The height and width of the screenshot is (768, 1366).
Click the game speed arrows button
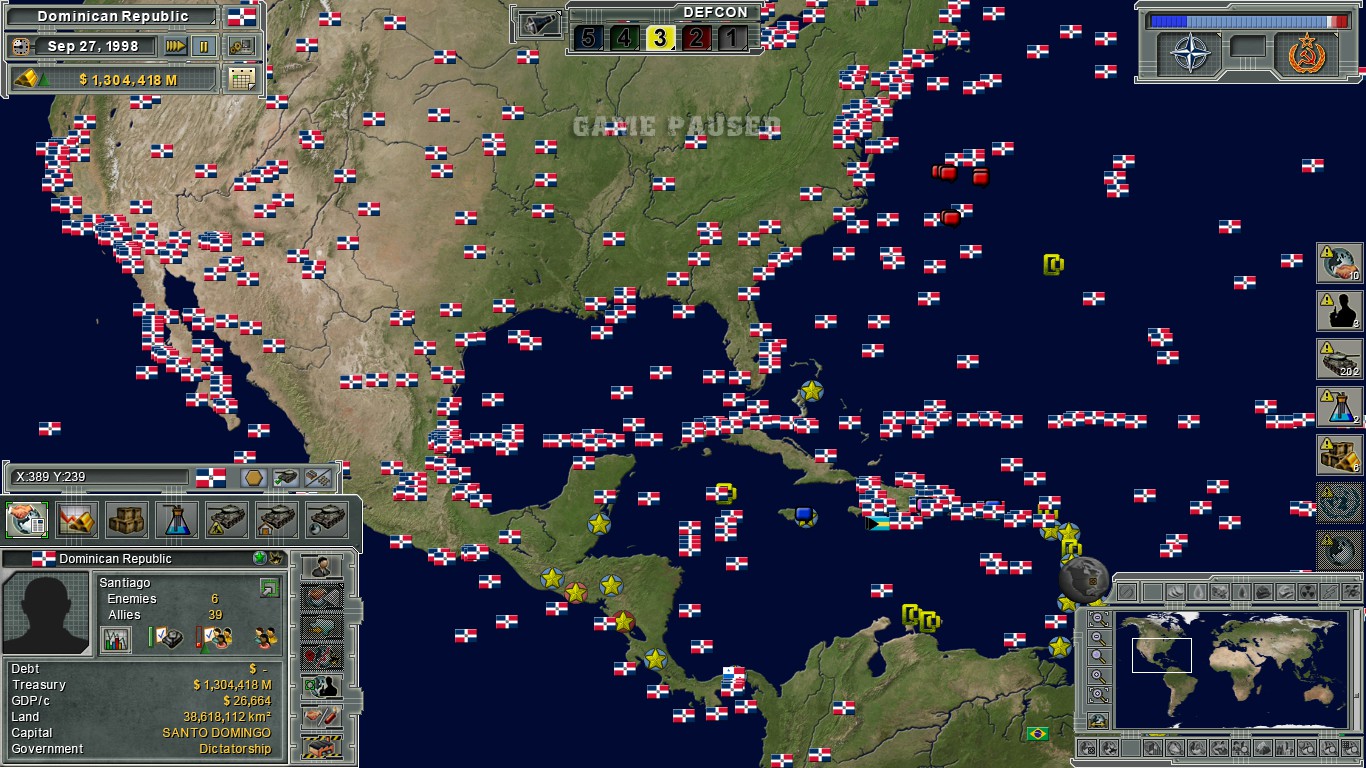click(x=176, y=46)
